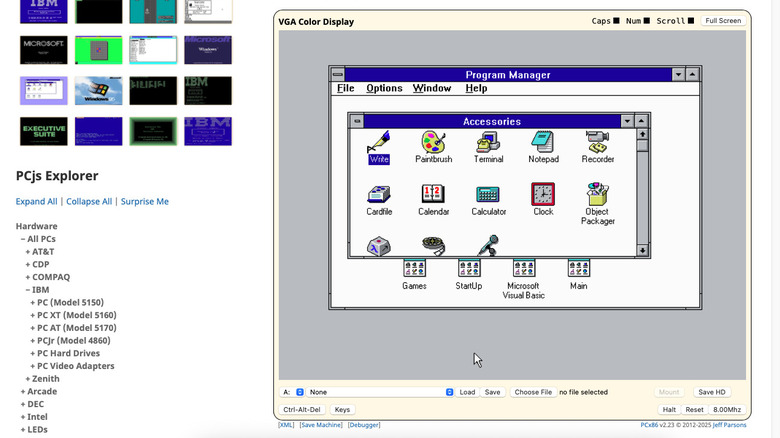The height and width of the screenshot is (438, 780).
Task: Expand the CDP tree node
Action: (37, 264)
